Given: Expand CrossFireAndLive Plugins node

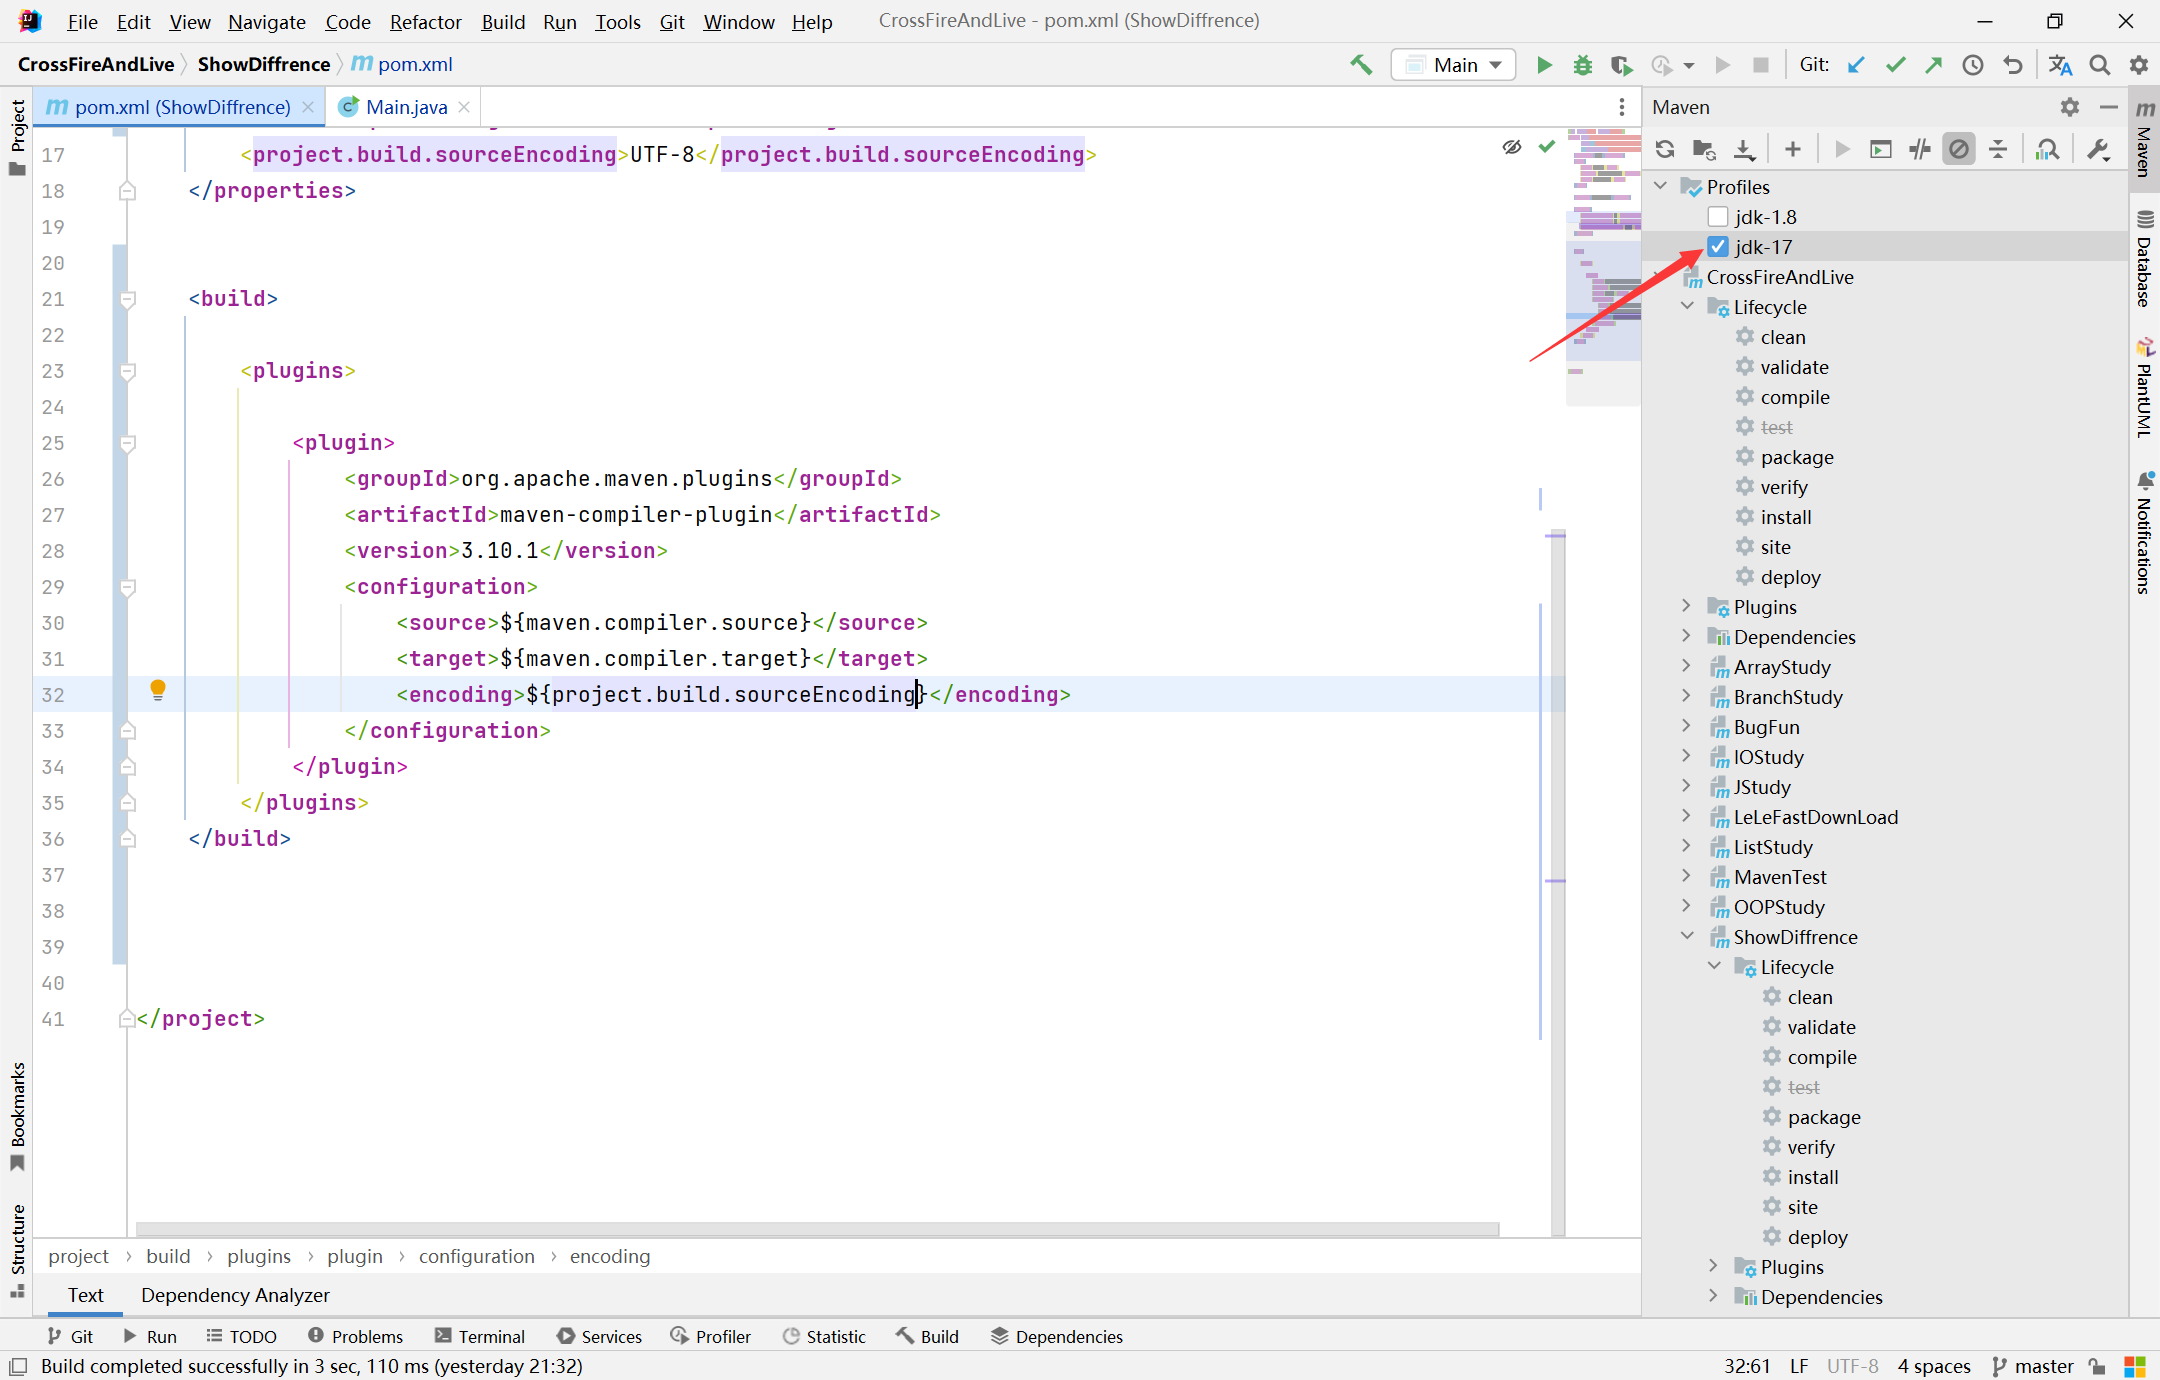Looking at the screenshot, I should pyautogui.click(x=1688, y=606).
